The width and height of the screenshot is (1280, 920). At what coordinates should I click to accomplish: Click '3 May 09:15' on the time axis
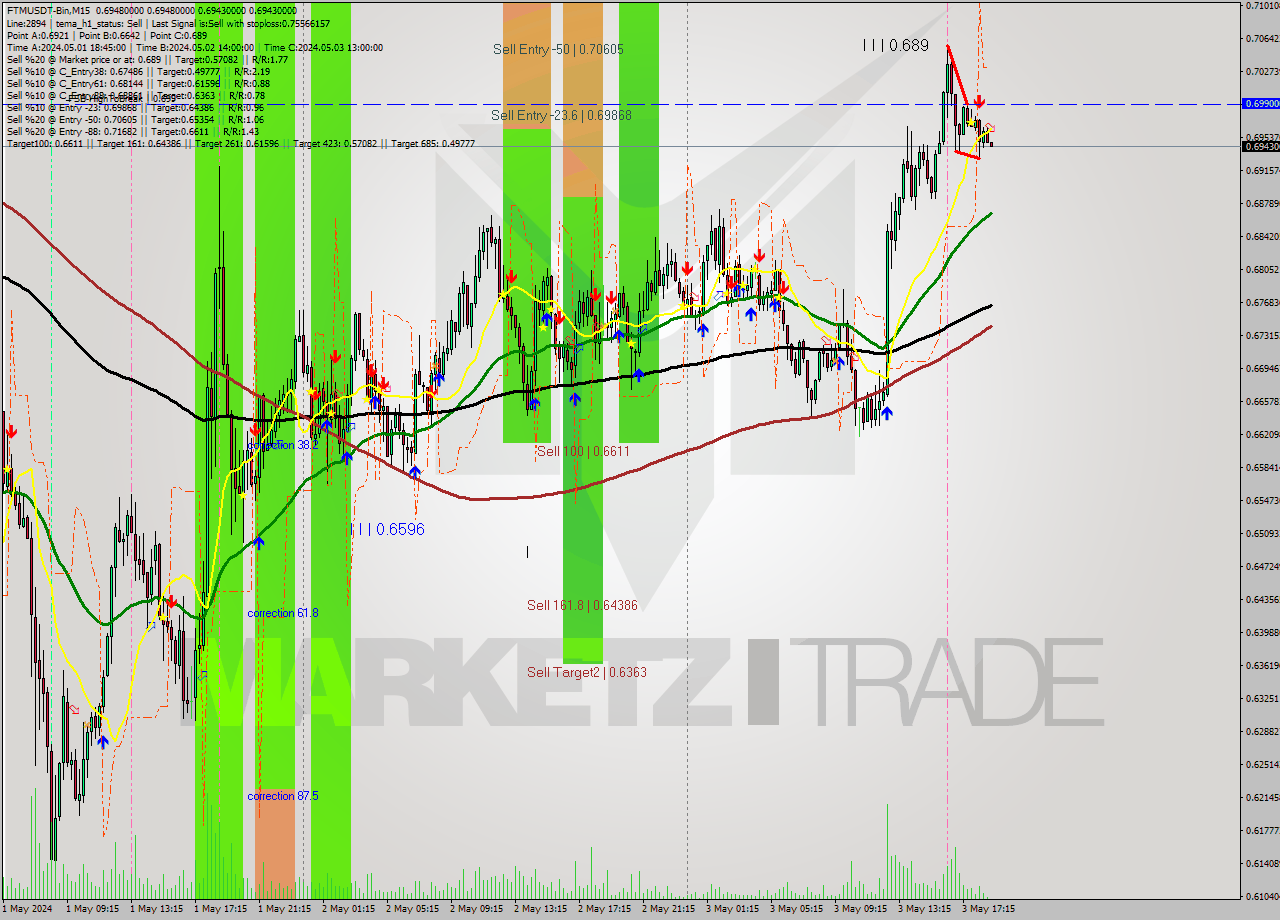coord(861,909)
